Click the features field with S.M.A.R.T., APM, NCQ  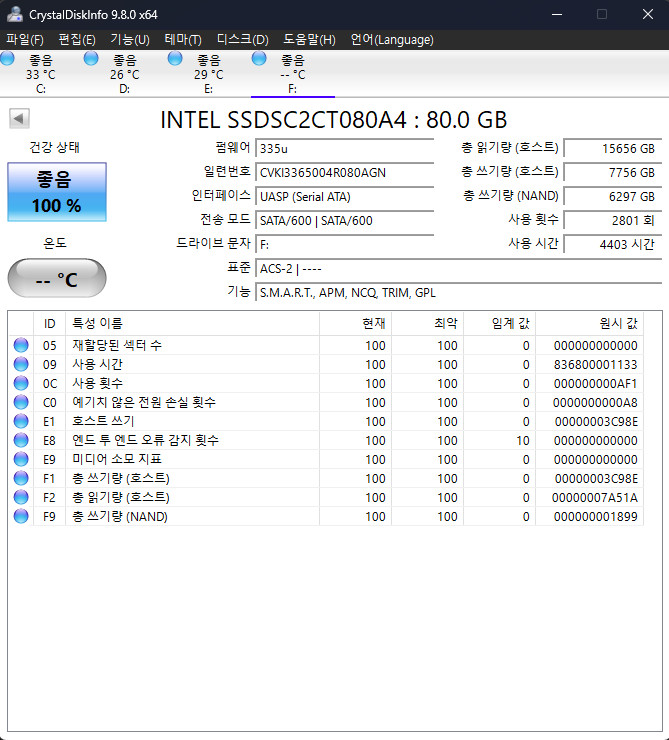pos(459,293)
